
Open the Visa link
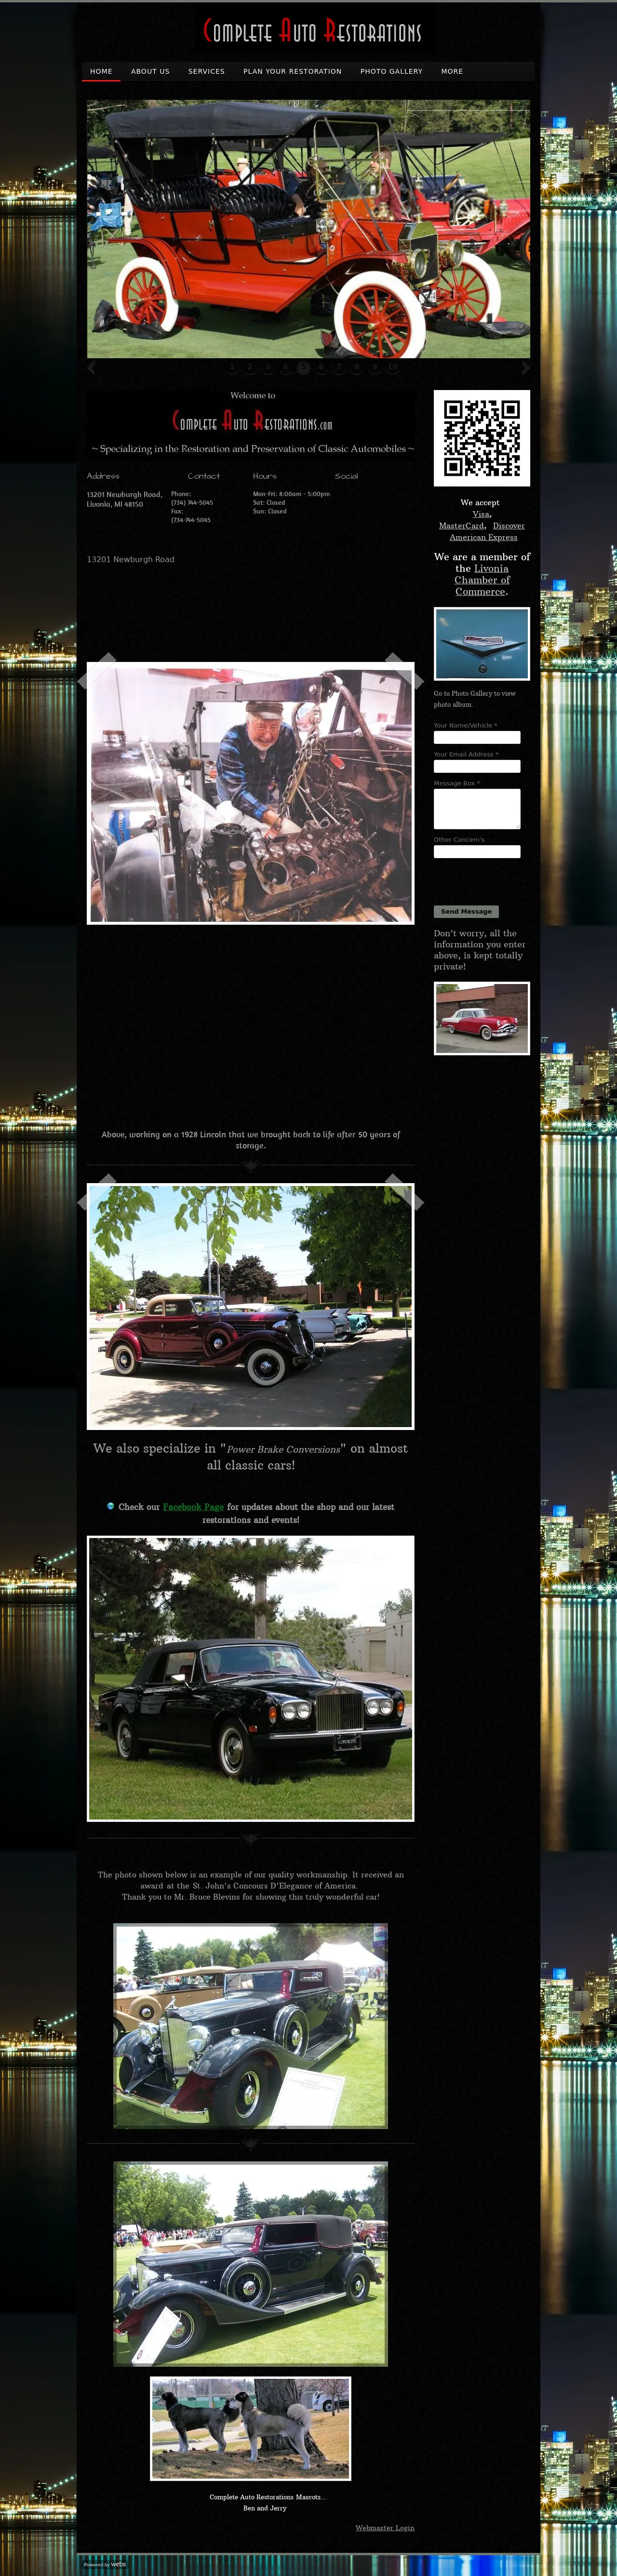pyautogui.click(x=481, y=514)
